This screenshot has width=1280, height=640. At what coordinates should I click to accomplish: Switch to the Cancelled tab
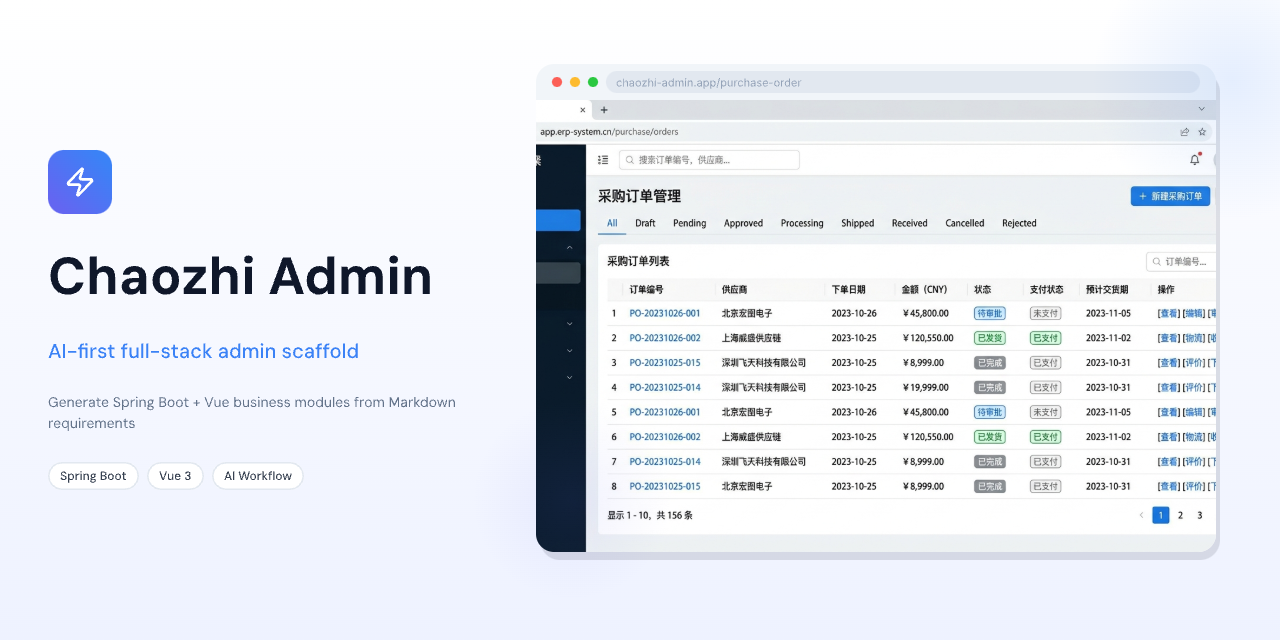(x=965, y=223)
